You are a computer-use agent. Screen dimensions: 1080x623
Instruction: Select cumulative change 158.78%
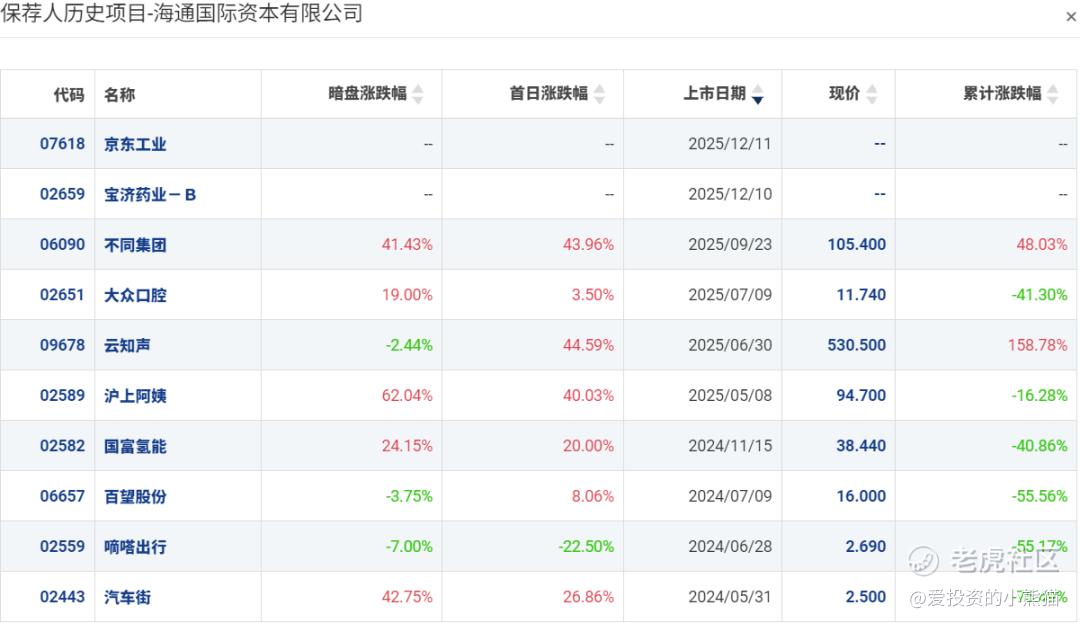[x=1037, y=345]
